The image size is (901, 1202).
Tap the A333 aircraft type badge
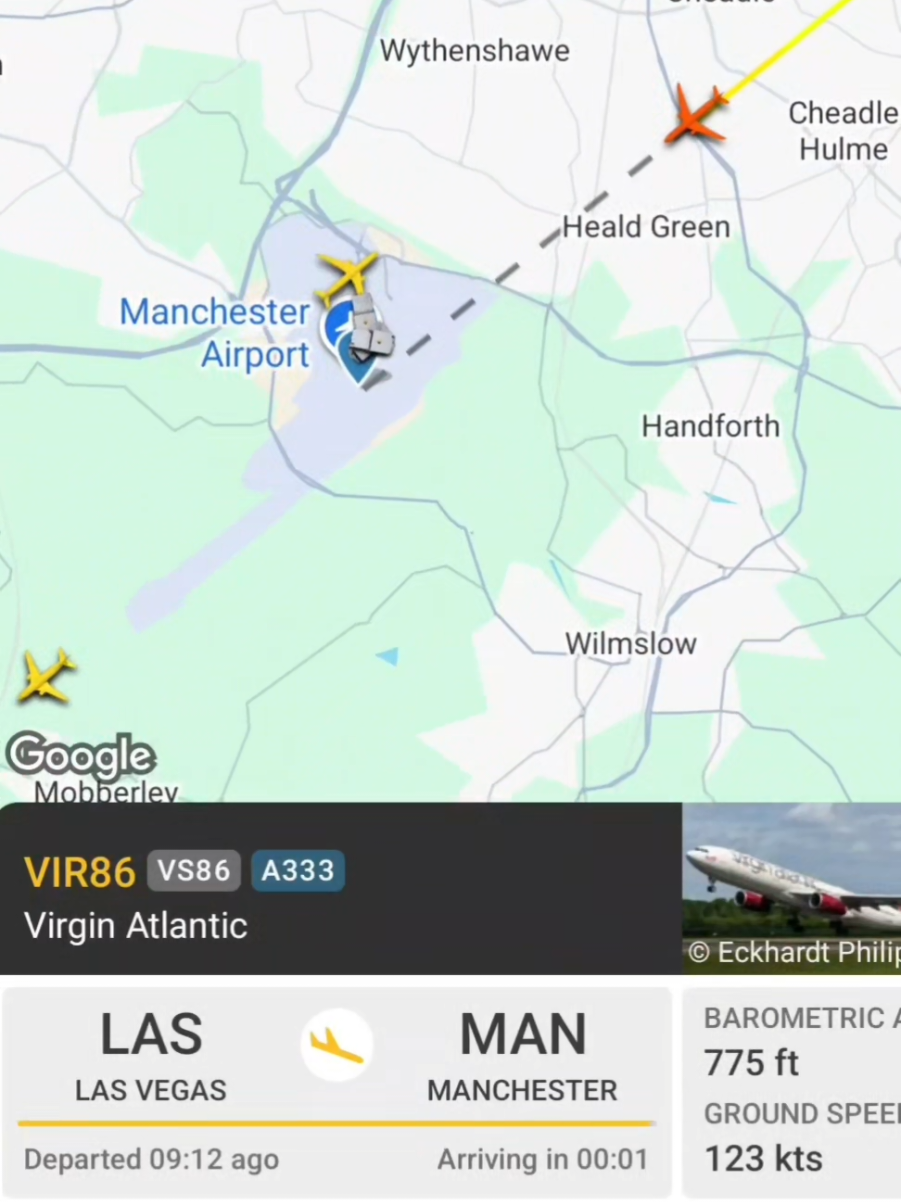click(298, 870)
